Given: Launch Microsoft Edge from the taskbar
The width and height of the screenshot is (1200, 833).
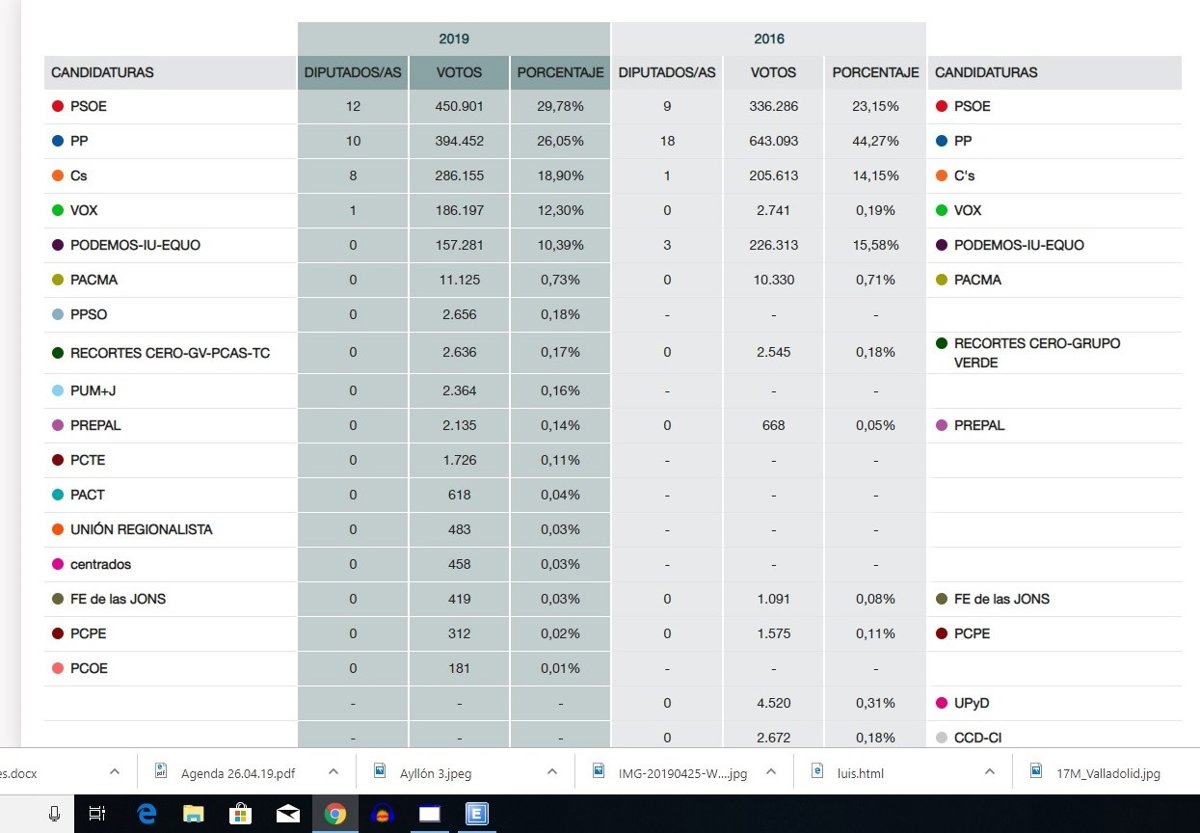Looking at the screenshot, I should pyautogui.click(x=147, y=814).
